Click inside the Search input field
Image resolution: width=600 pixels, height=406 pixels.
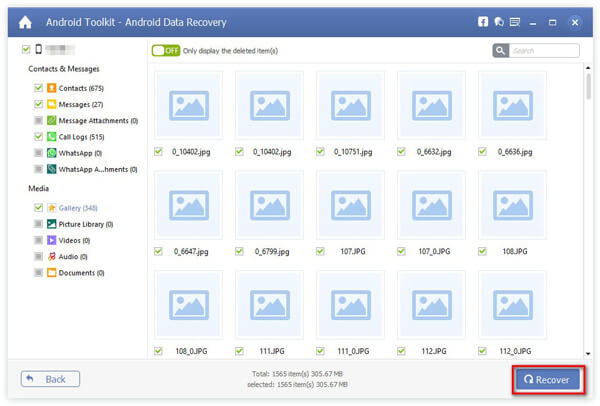(x=545, y=51)
